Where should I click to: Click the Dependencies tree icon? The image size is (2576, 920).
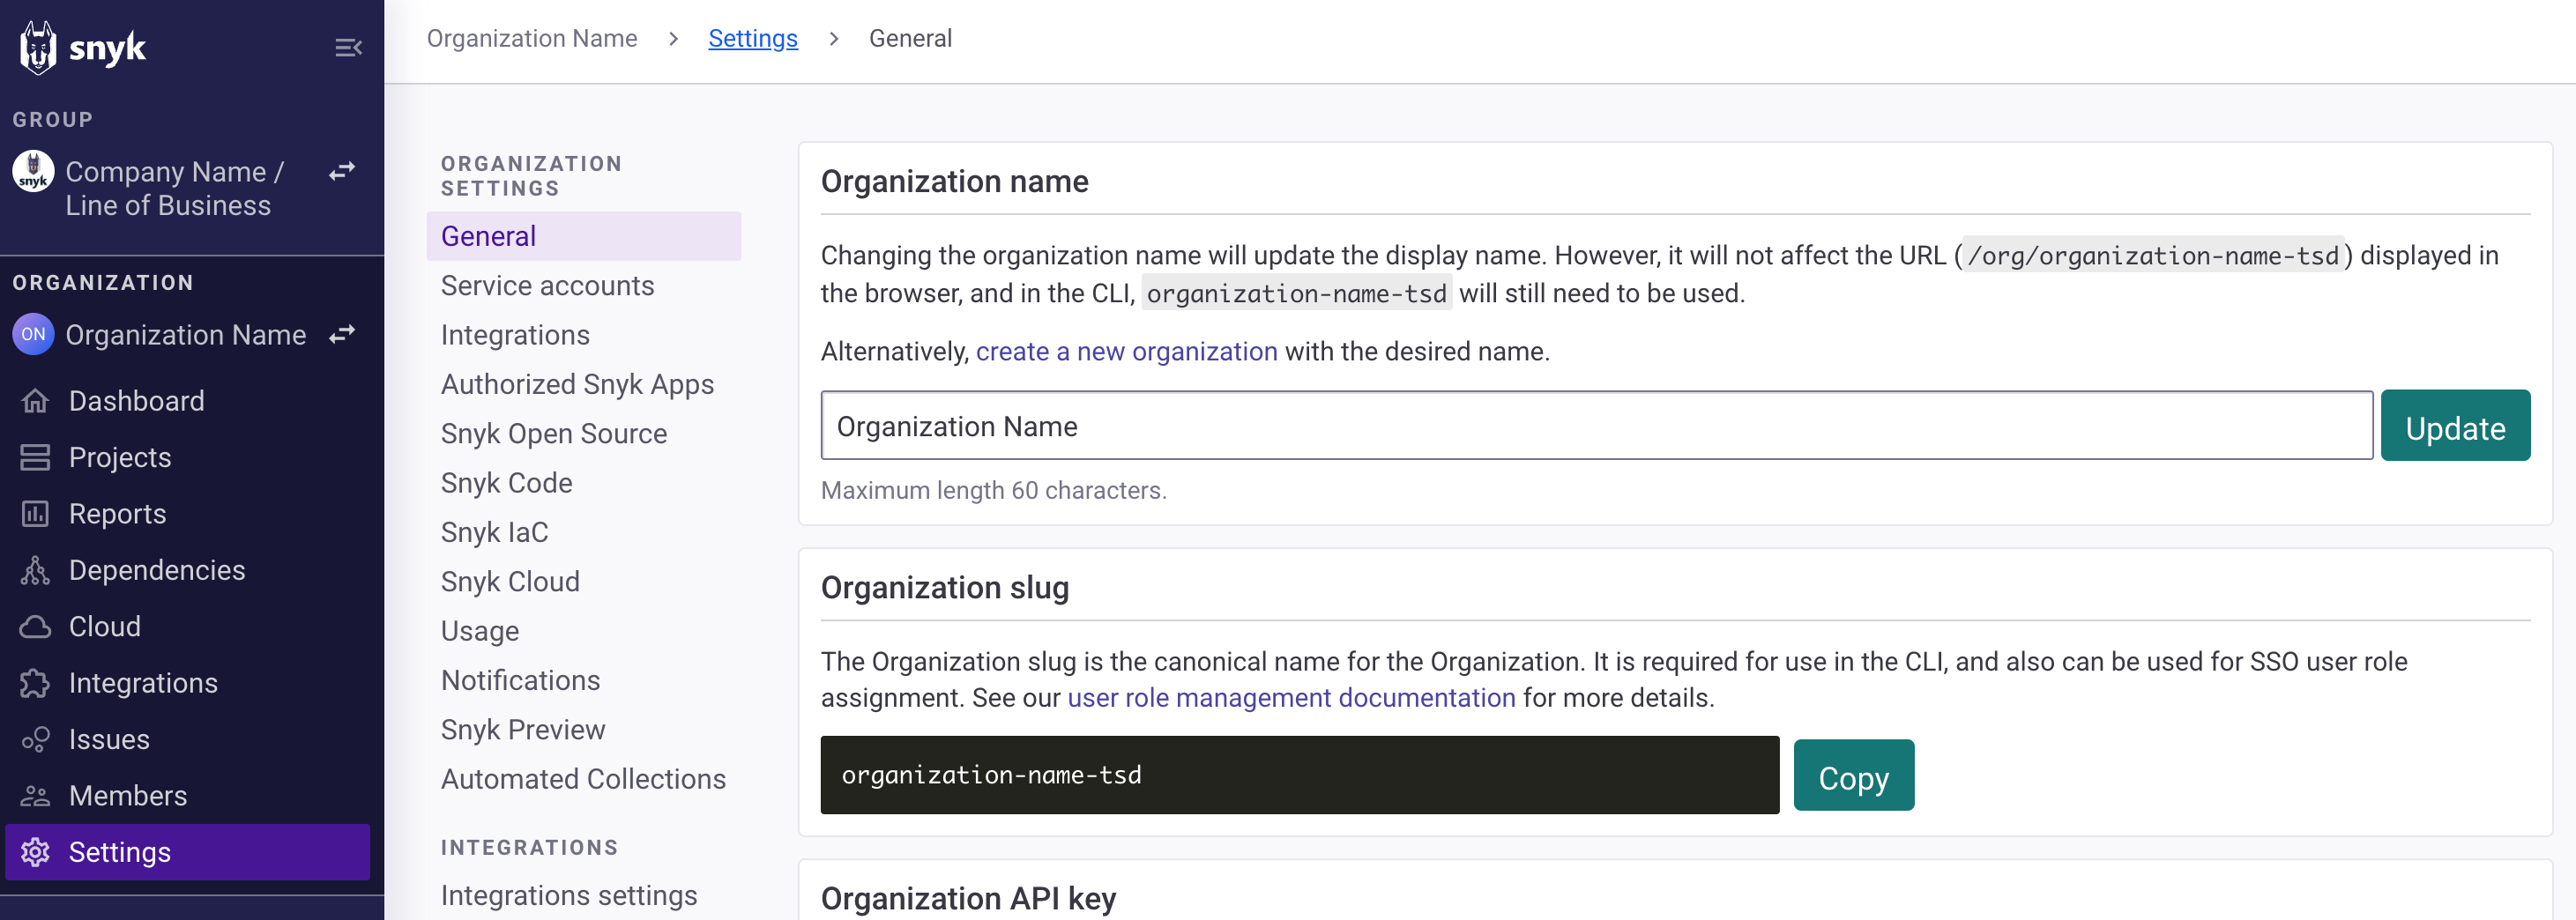(x=35, y=570)
